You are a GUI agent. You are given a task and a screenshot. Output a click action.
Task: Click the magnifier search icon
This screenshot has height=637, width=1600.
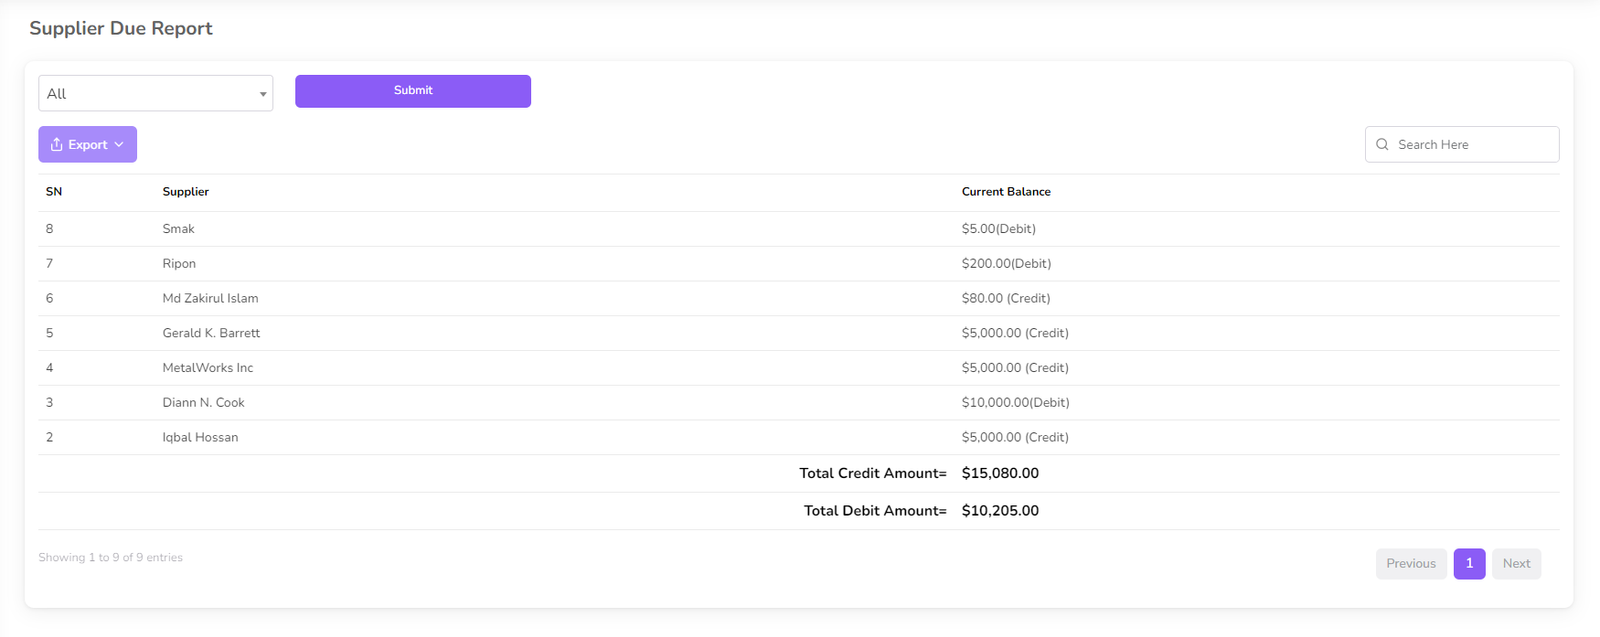1382,144
